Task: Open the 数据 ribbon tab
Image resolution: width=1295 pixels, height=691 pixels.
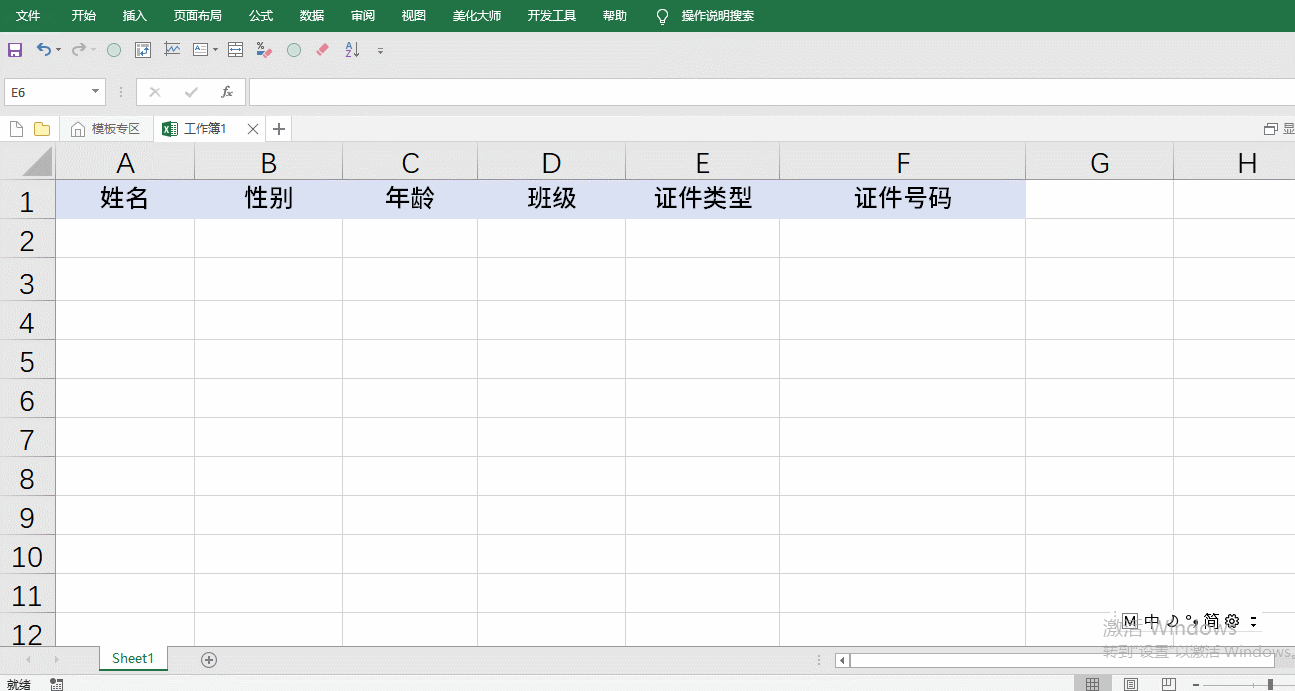Action: [312, 16]
